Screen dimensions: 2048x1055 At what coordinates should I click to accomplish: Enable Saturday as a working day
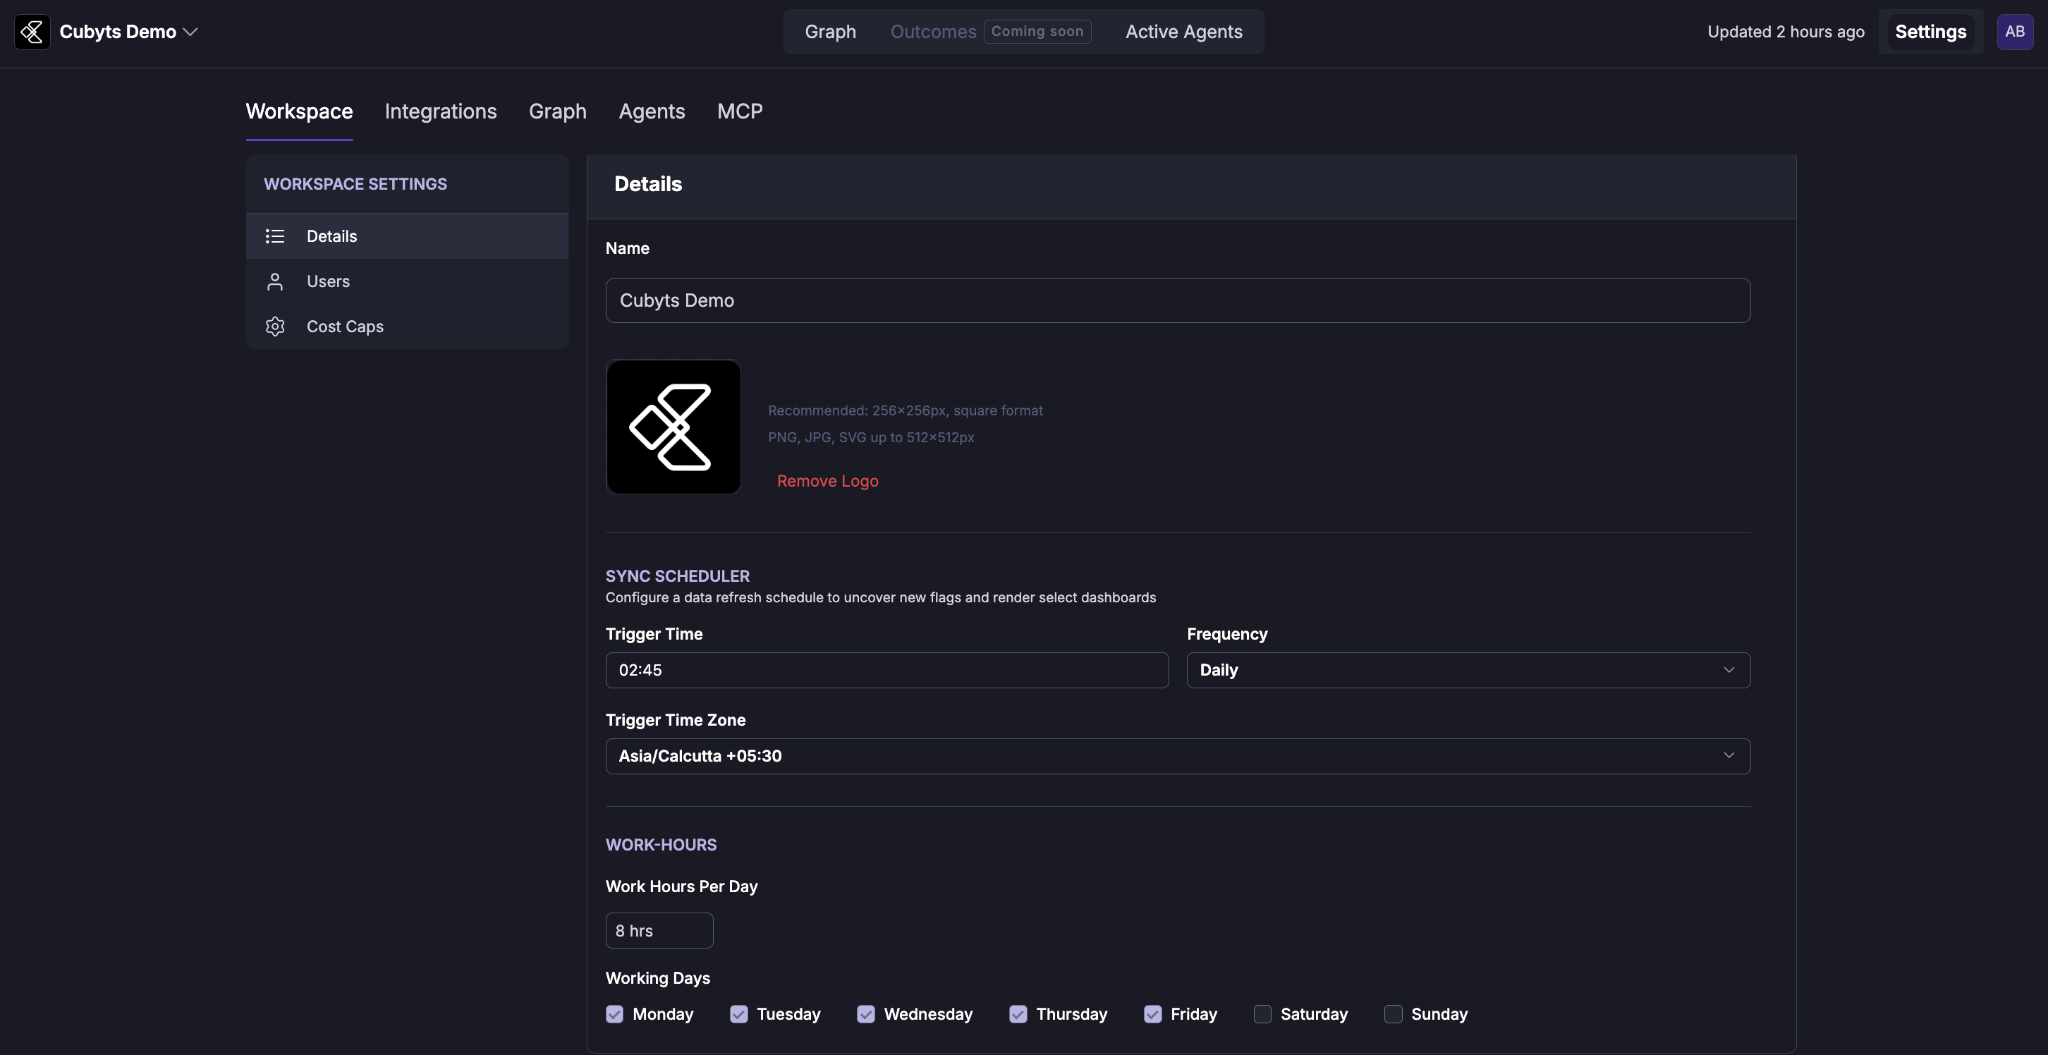pos(1263,1014)
